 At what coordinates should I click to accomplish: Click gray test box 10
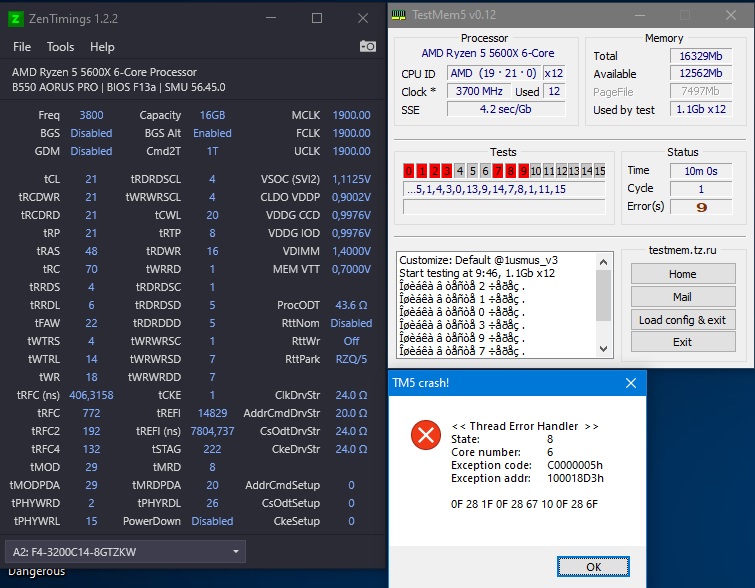pyautogui.click(x=536, y=170)
